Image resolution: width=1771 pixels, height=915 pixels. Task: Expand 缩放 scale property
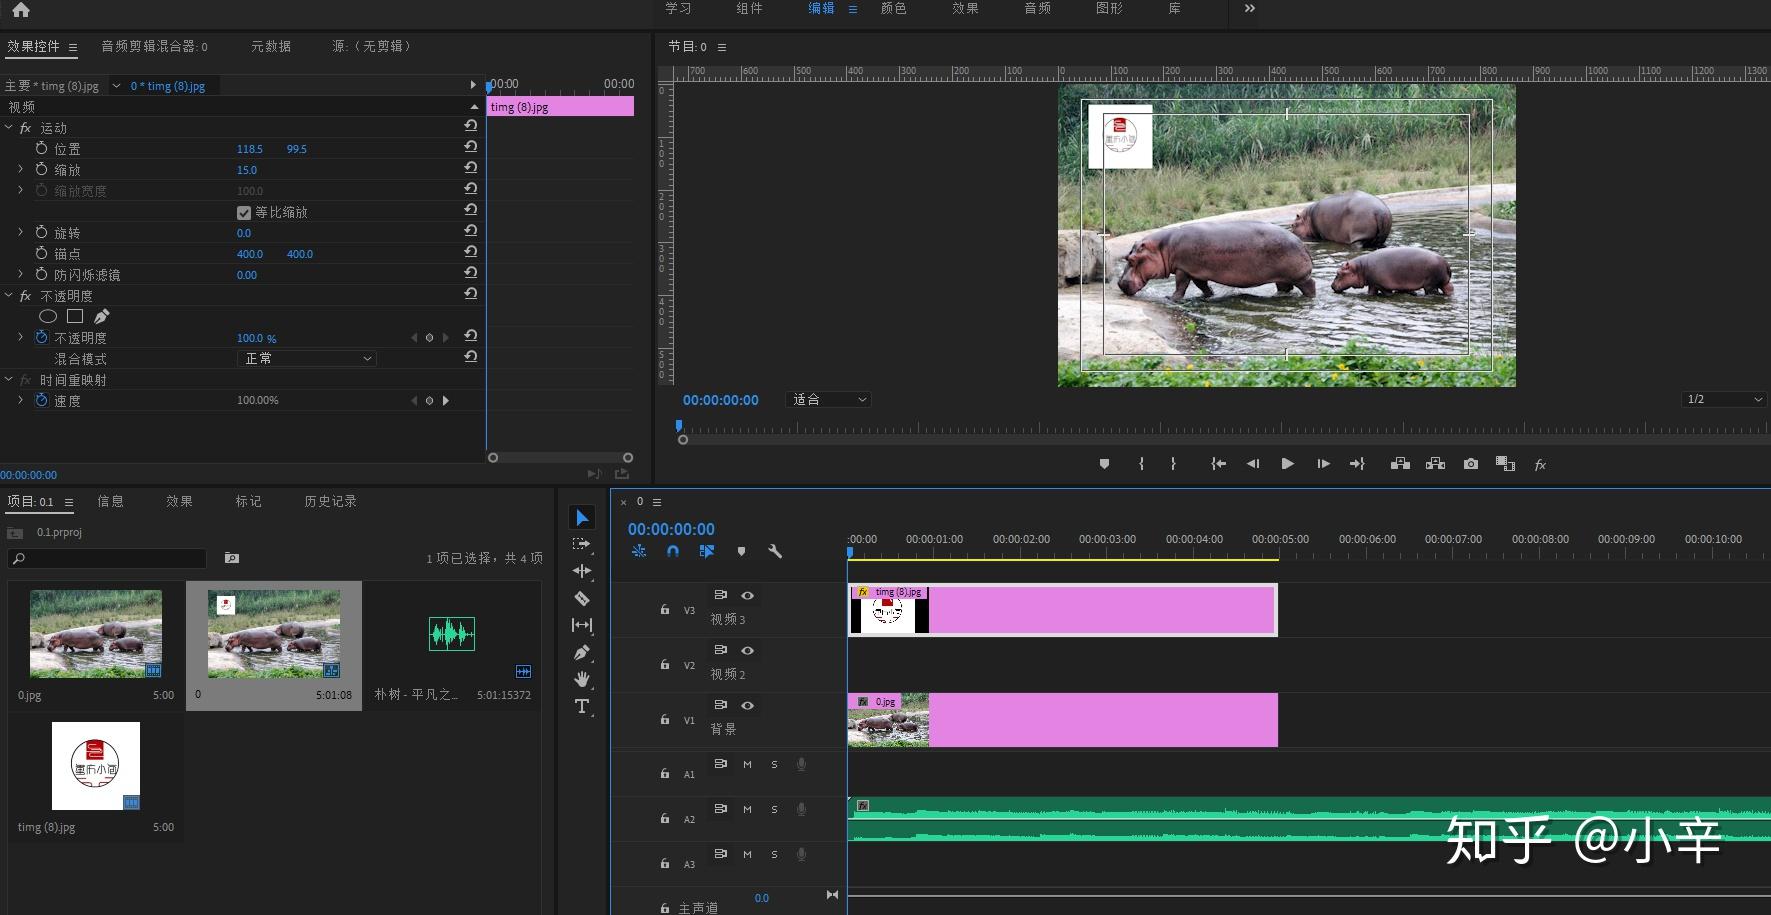20,169
